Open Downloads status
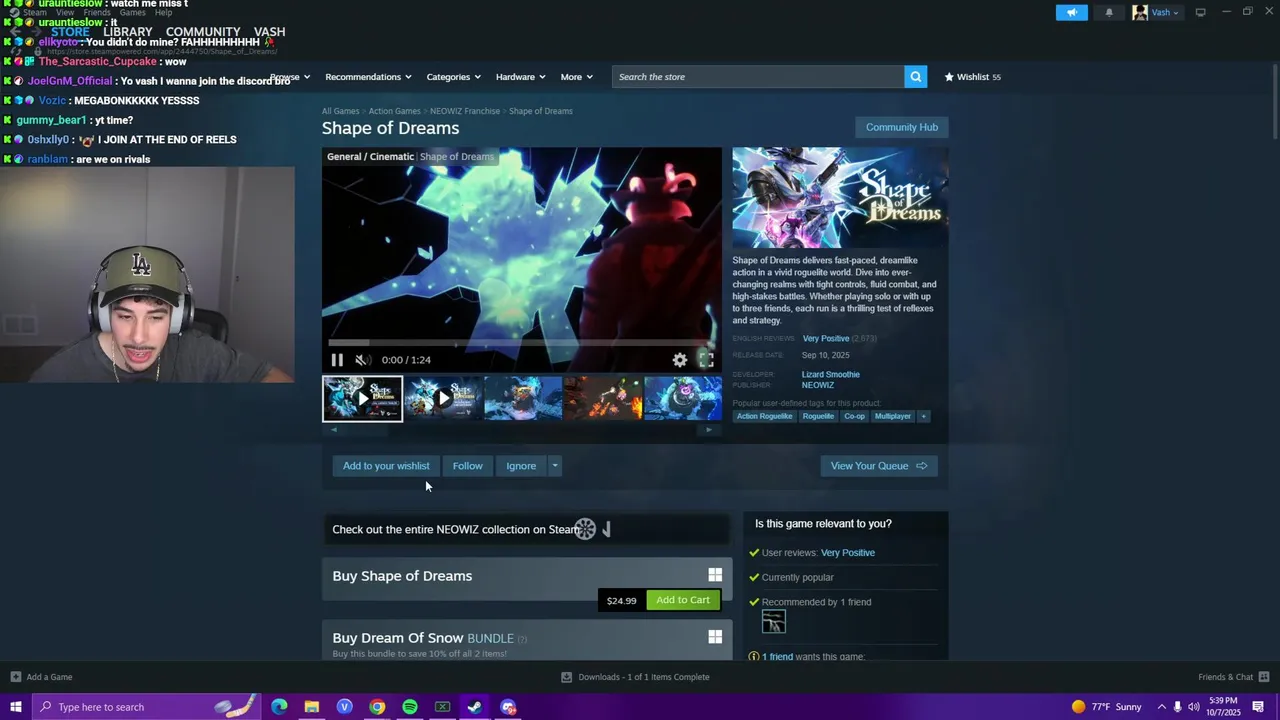1280x720 pixels. click(x=635, y=677)
